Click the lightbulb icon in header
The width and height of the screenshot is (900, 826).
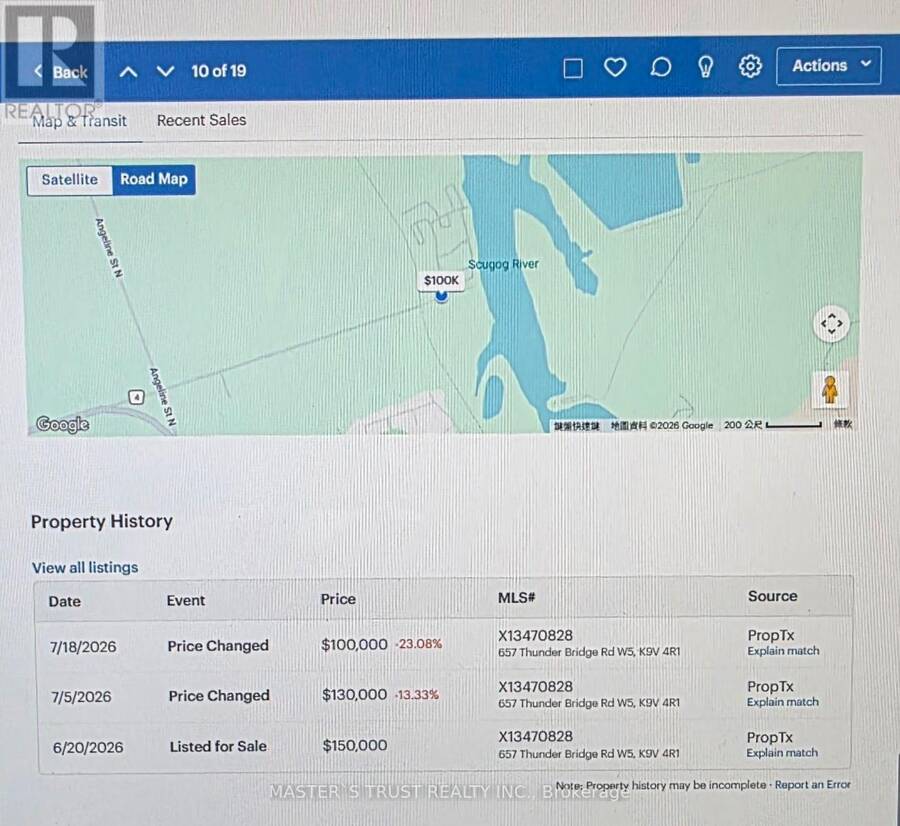point(705,67)
